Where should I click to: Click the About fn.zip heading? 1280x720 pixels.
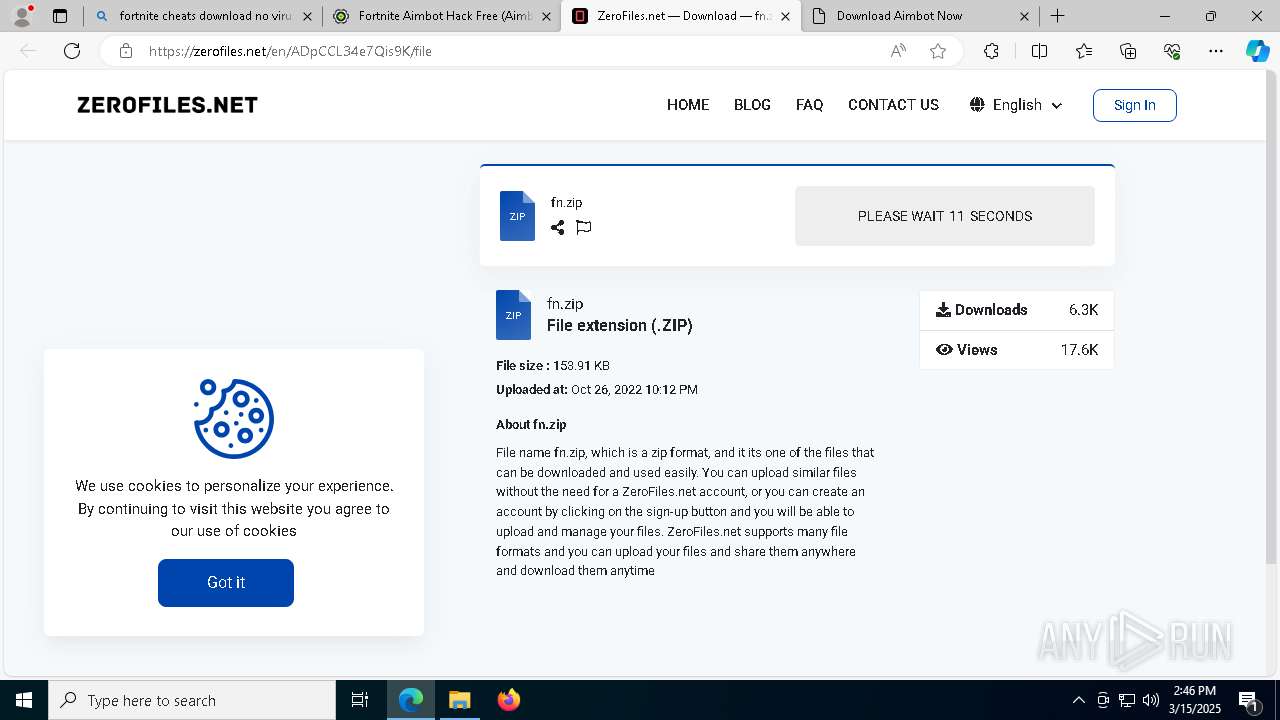coord(531,425)
